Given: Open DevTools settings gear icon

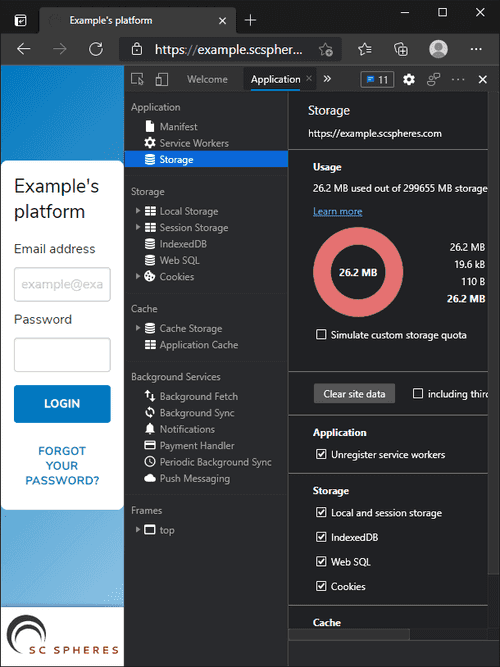Looking at the screenshot, I should click(409, 80).
